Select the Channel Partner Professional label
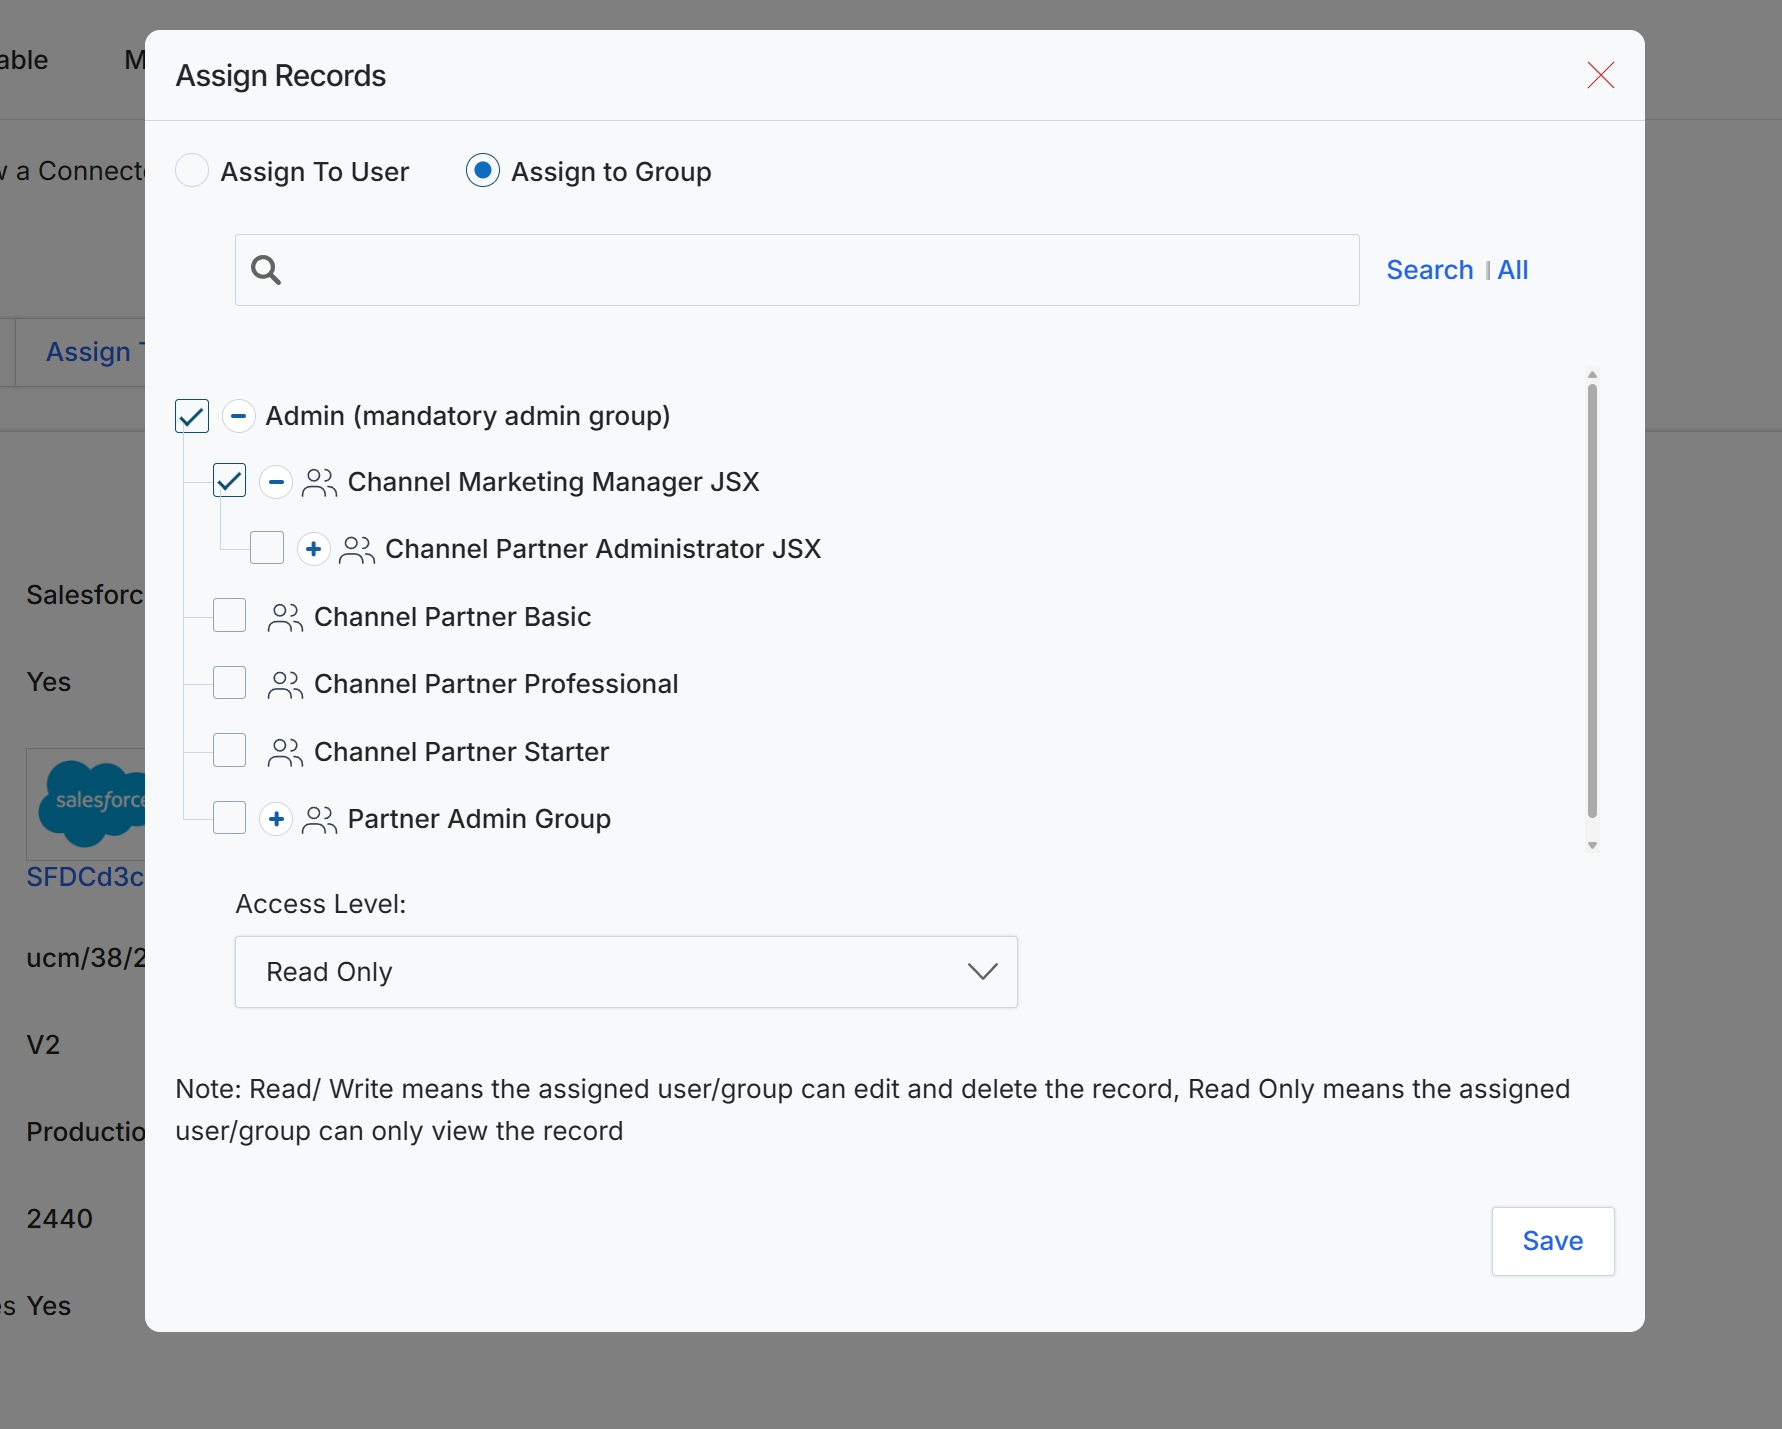 [496, 684]
